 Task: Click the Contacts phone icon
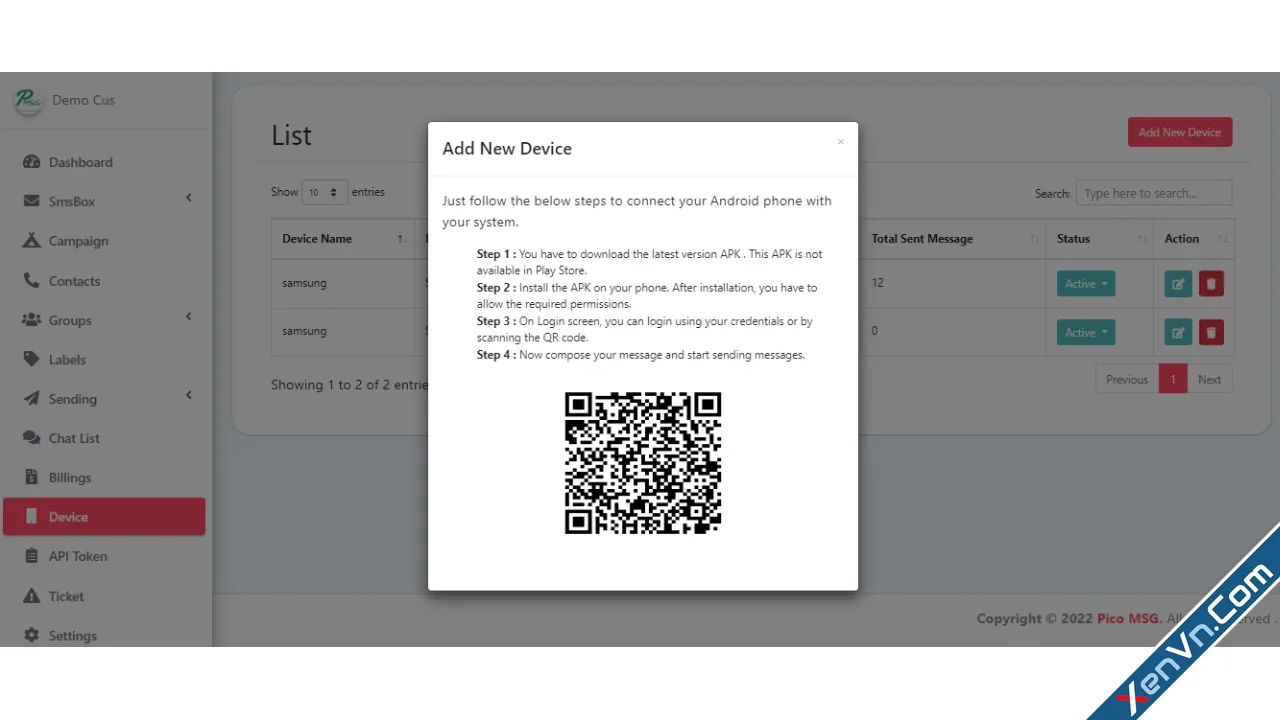pos(31,281)
